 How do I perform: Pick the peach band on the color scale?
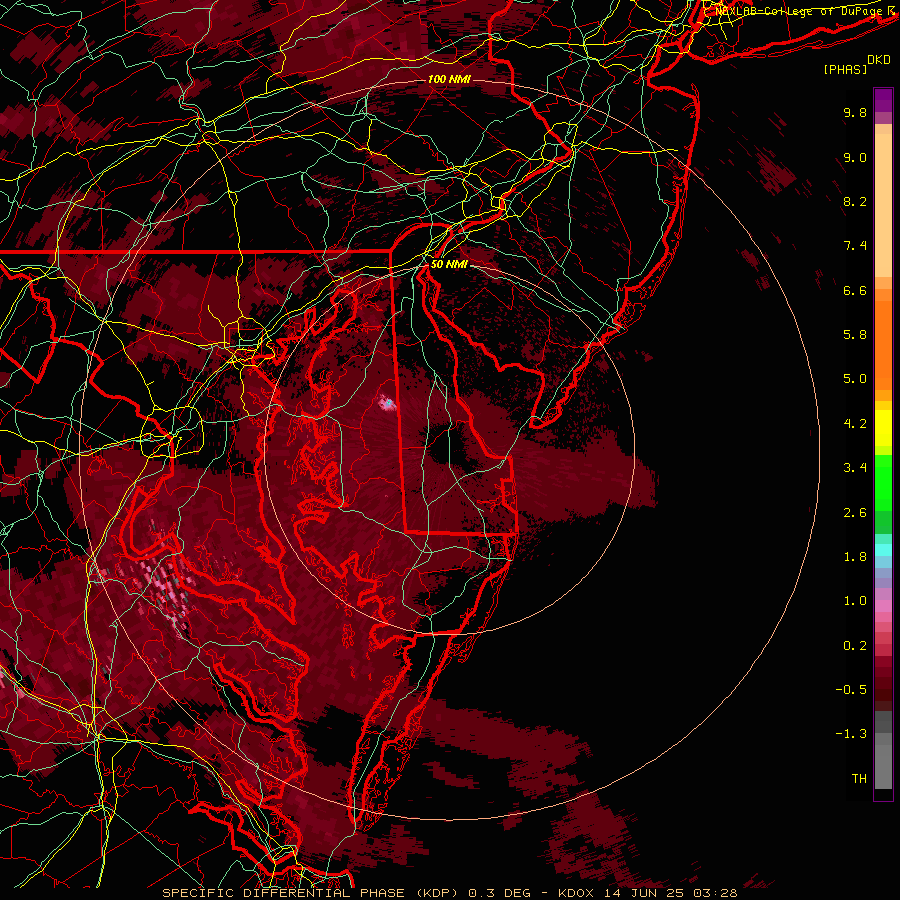point(883,207)
